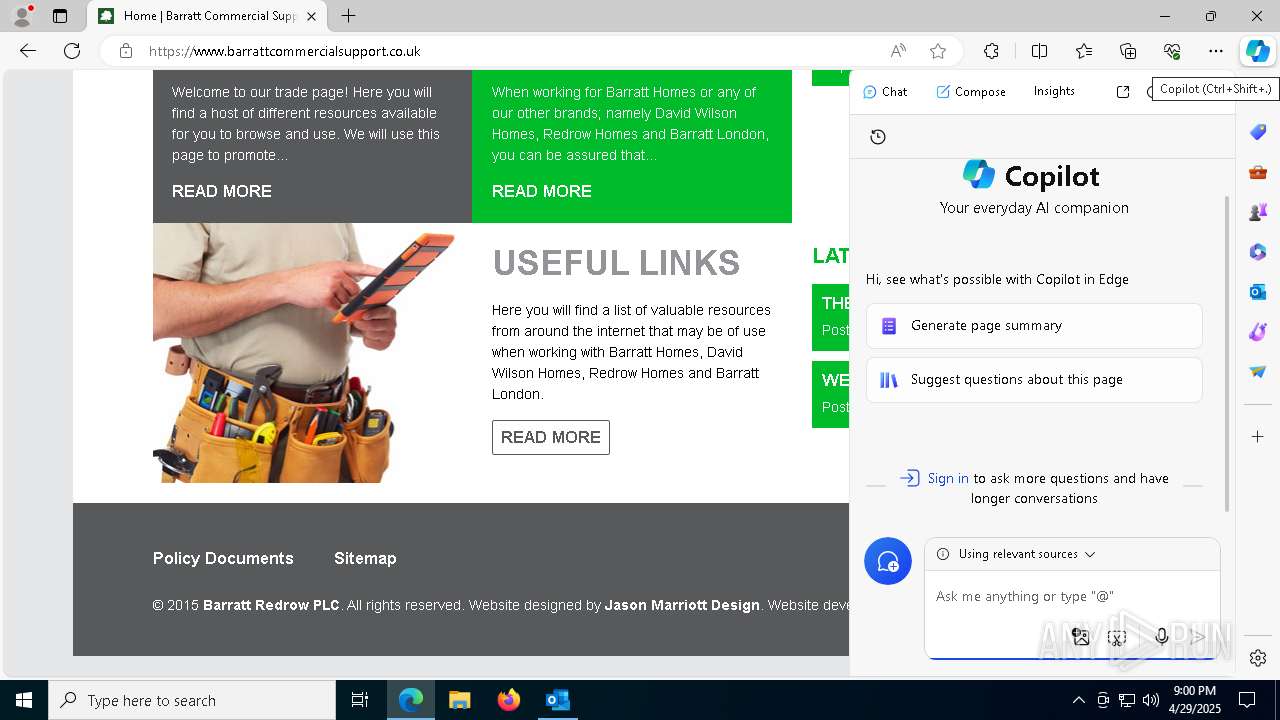The width and height of the screenshot is (1280, 720).
Task: Open split screen view
Action: pyautogui.click(x=1039, y=51)
